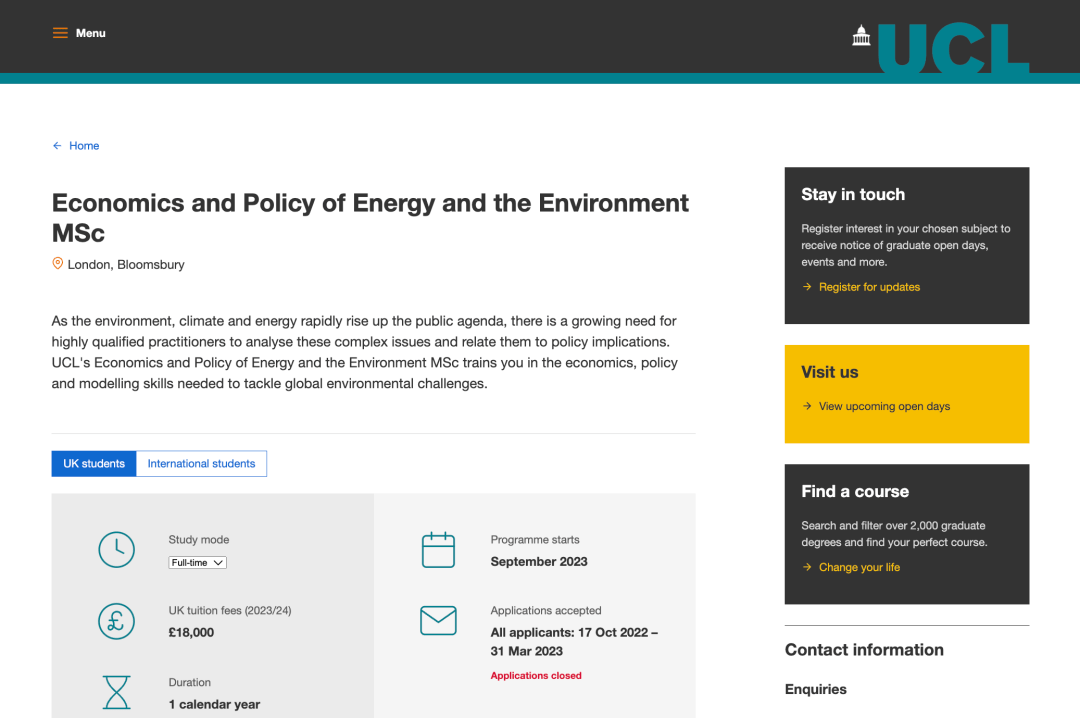Click the Duration label
The image size is (1080, 718).
pos(189,682)
